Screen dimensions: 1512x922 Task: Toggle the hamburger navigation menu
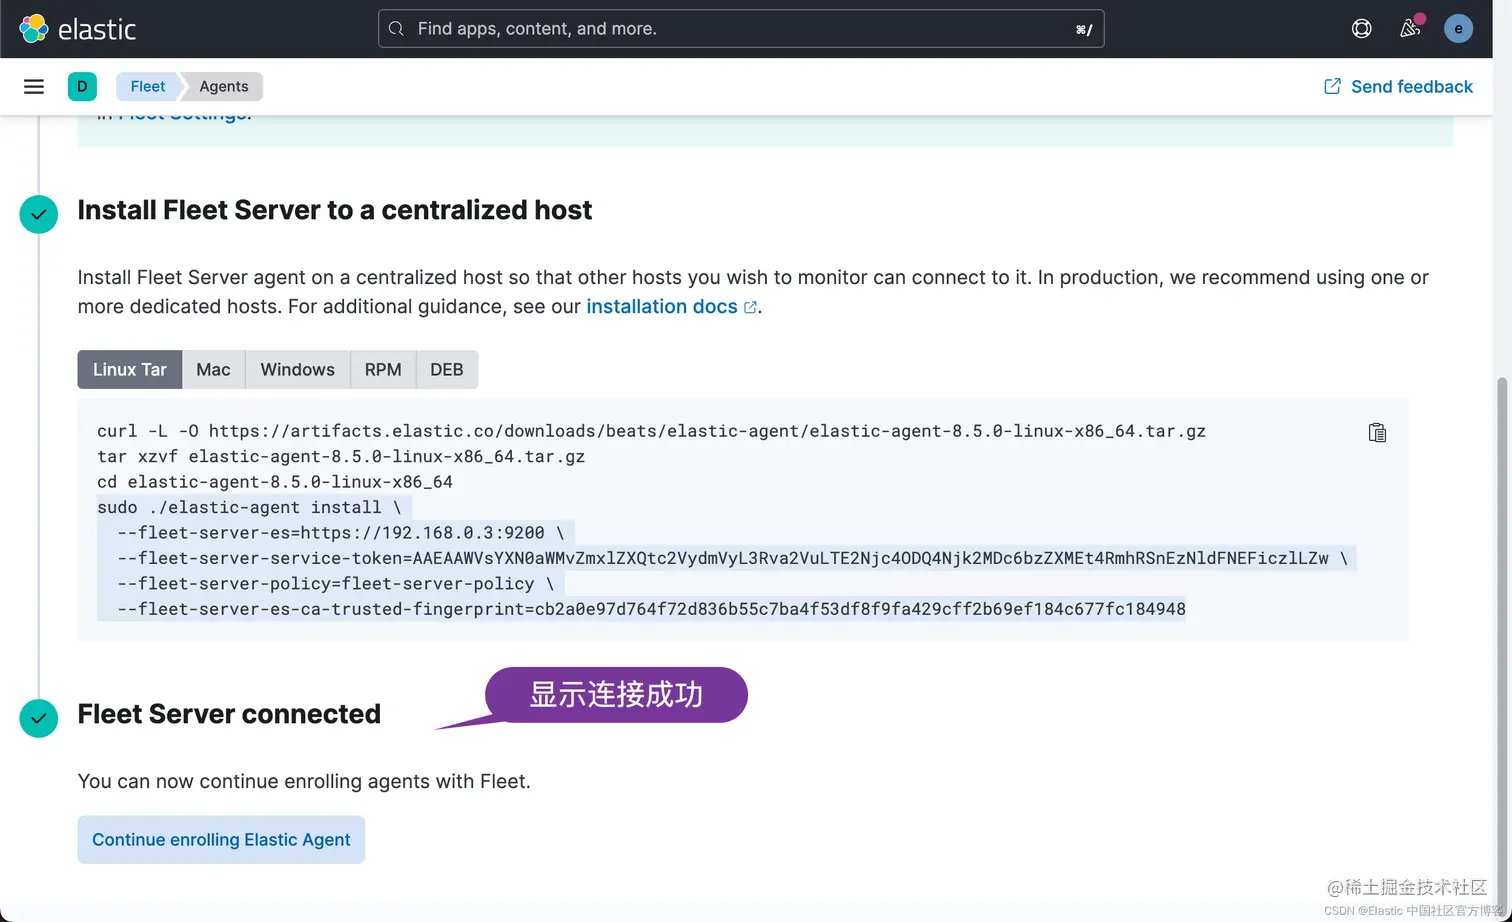(34, 86)
